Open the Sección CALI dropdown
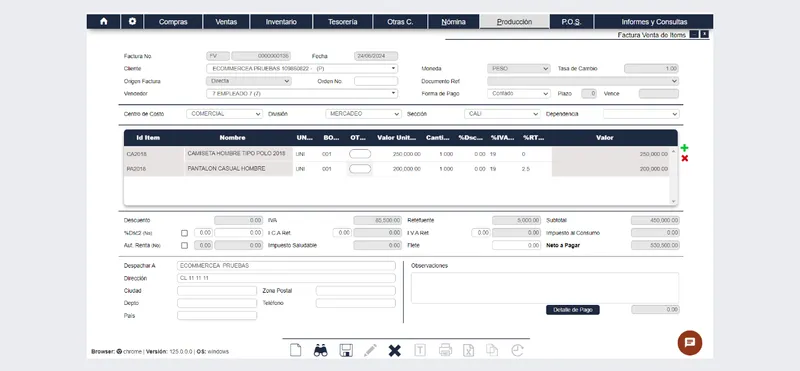 pos(502,114)
